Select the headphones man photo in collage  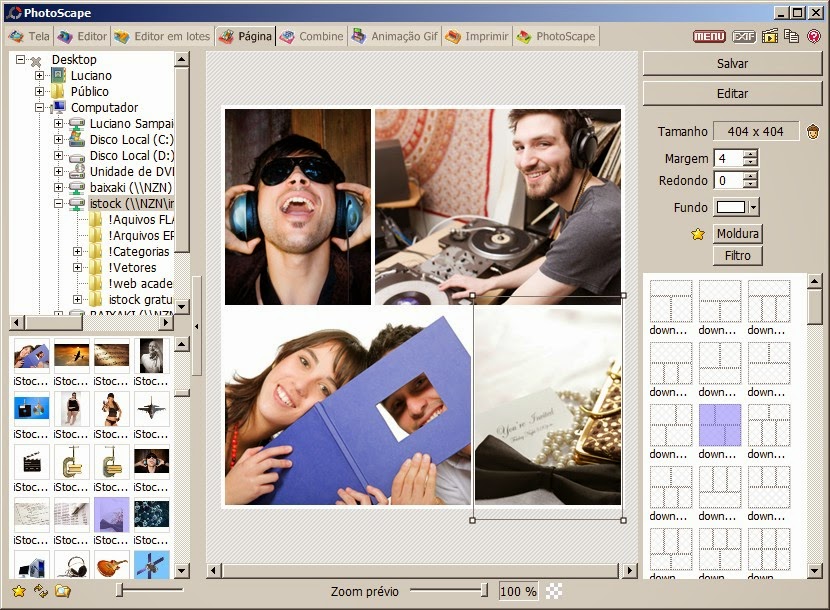(298, 207)
